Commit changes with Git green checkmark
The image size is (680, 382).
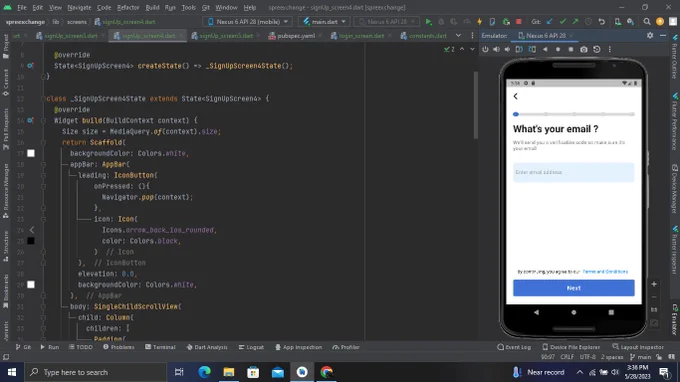point(562,21)
